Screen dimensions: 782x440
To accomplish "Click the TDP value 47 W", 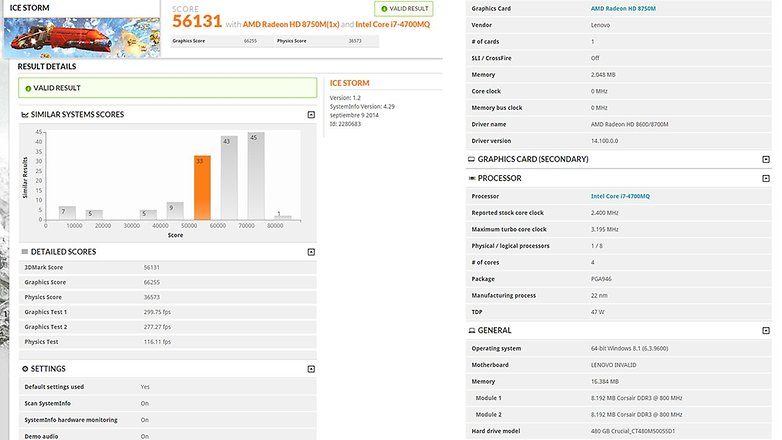I will coord(597,312).
